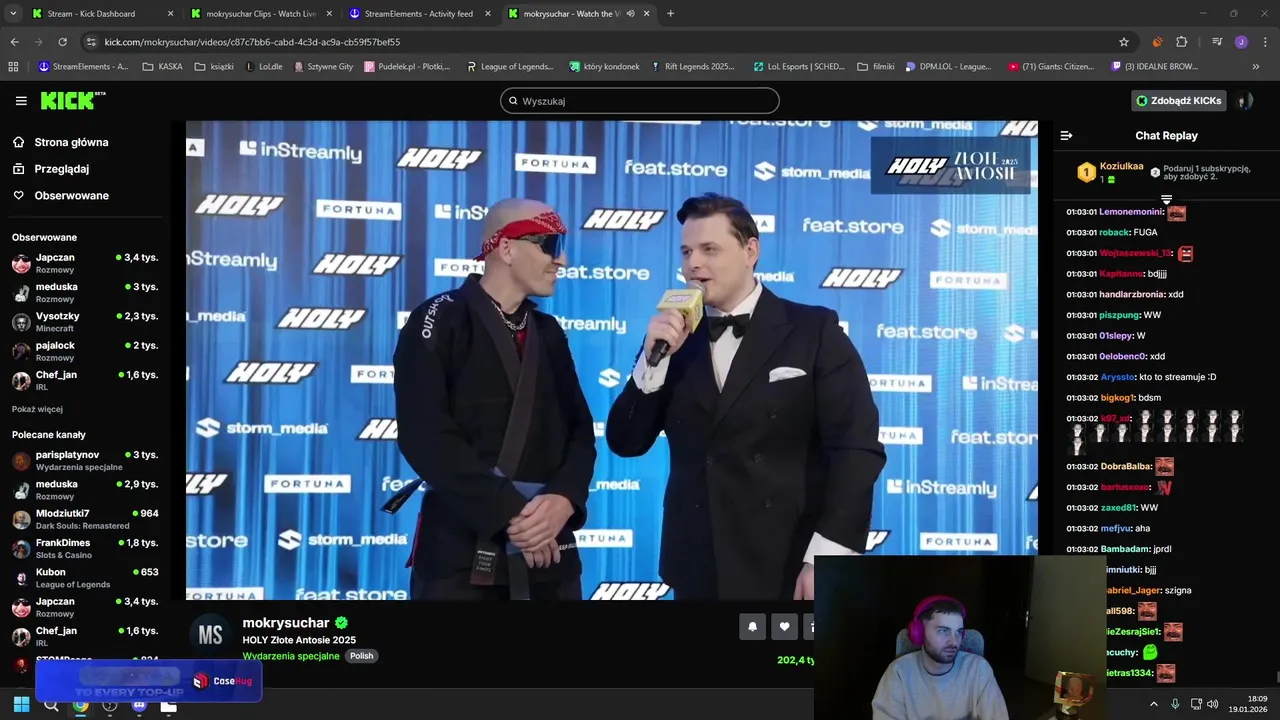Click the address bar URL

click(x=252, y=42)
